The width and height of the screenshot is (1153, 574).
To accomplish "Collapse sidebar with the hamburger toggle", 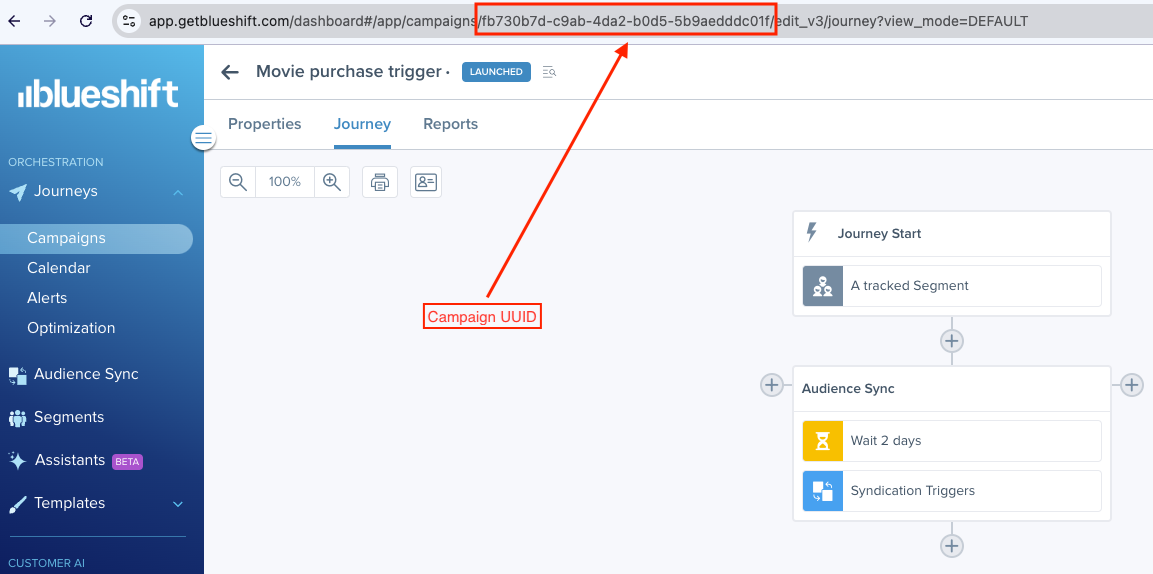I will pos(204,137).
